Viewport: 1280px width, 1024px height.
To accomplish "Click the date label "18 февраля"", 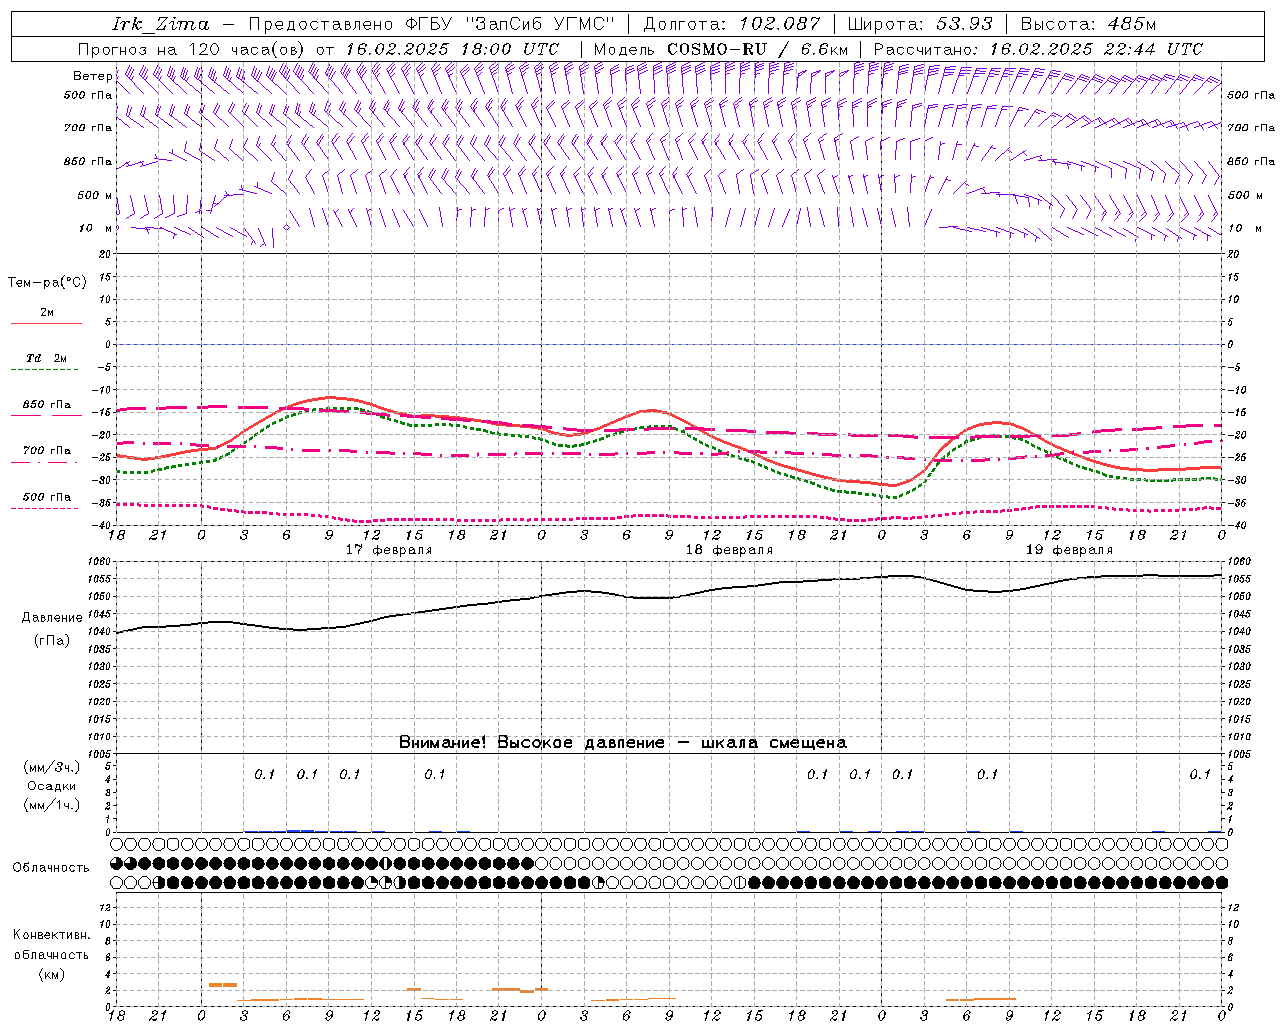I will click(729, 550).
